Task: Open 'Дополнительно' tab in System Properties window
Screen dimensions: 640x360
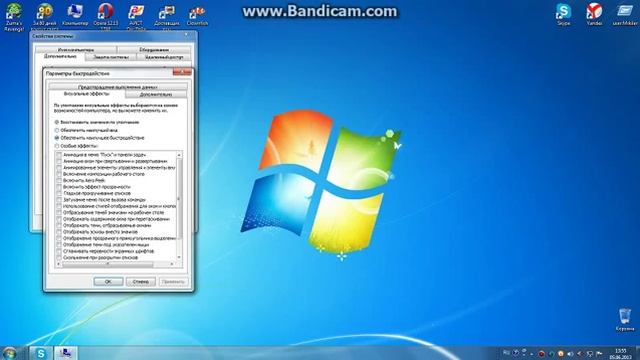Action: click(60, 56)
